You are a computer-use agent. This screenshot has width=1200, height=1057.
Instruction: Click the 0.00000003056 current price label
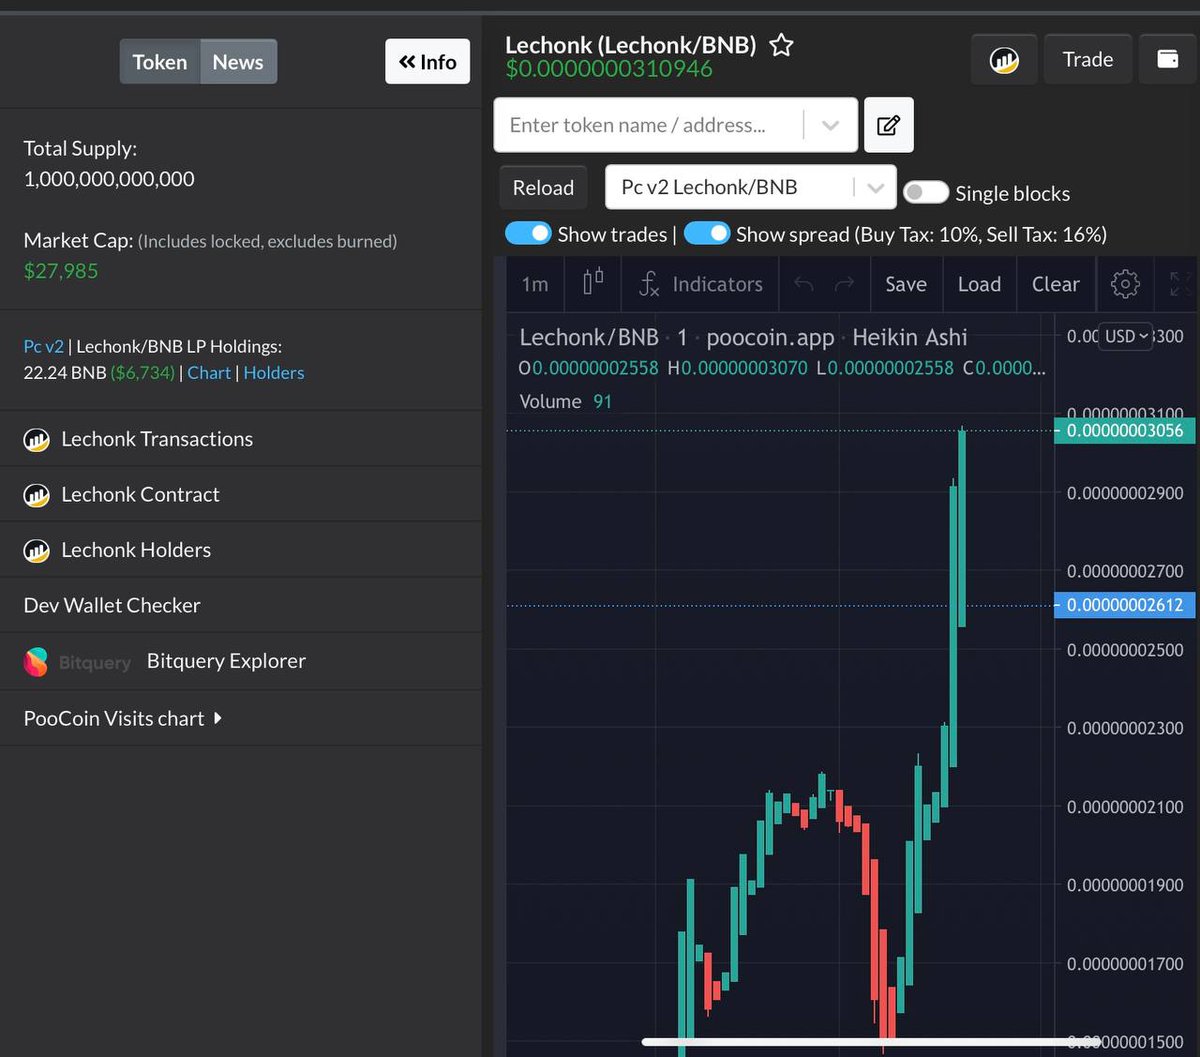tap(1125, 431)
